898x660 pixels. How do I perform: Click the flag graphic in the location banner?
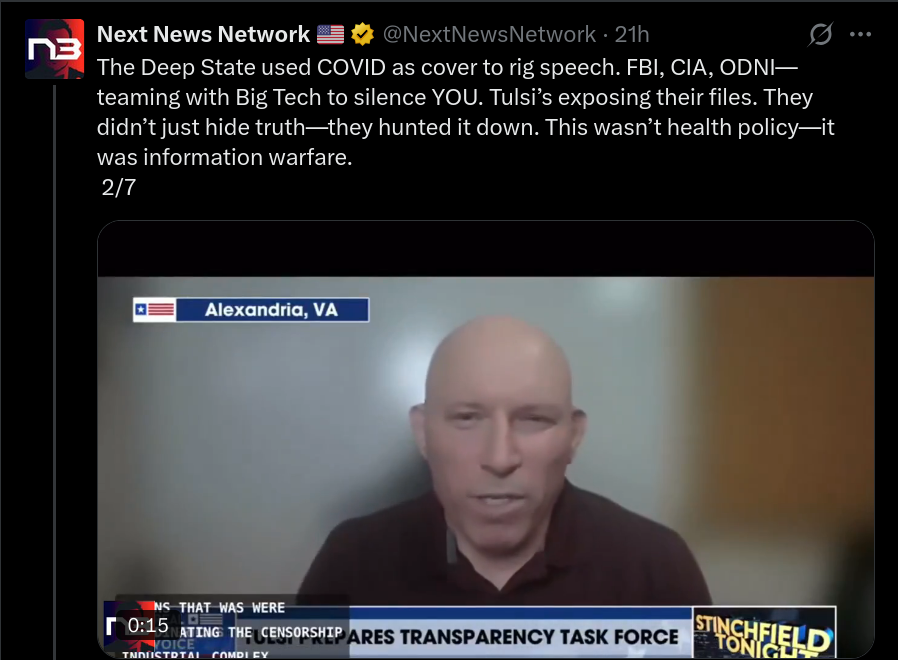point(155,310)
